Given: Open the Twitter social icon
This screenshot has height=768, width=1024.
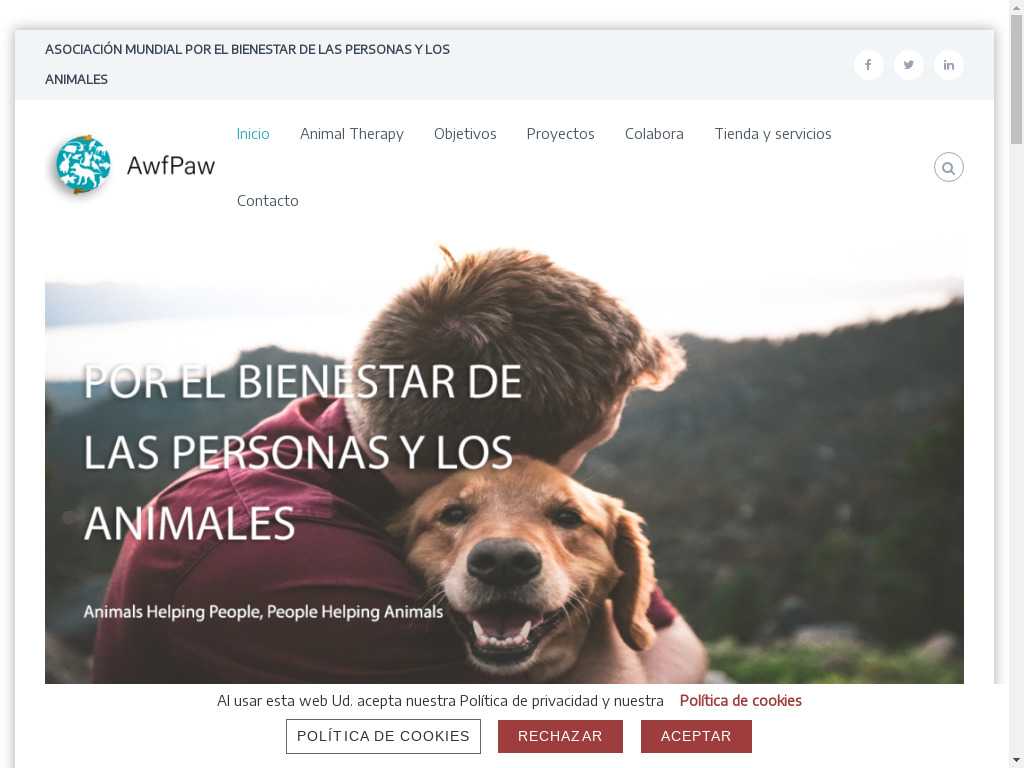Looking at the screenshot, I should pos(908,65).
